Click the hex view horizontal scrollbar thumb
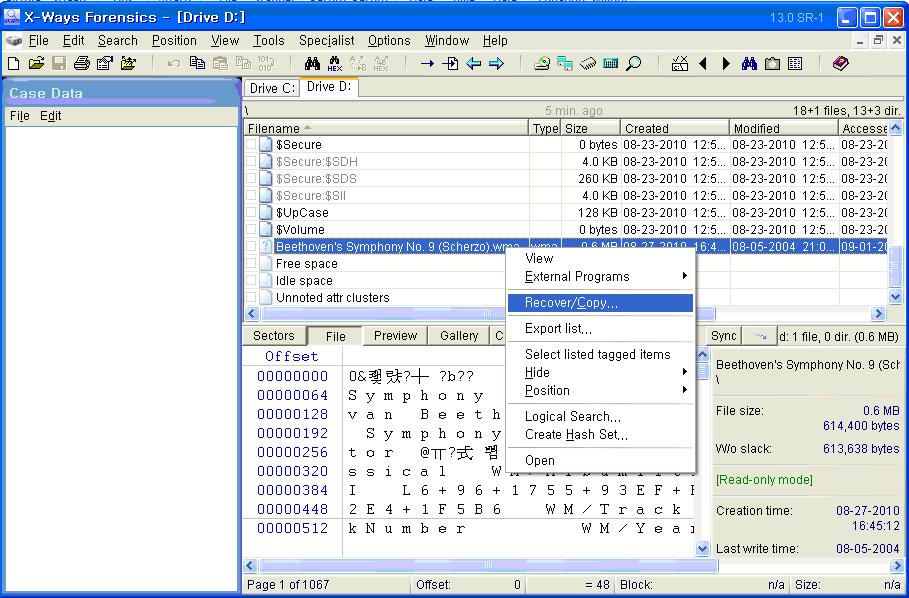This screenshot has width=909, height=598. (x=488, y=565)
